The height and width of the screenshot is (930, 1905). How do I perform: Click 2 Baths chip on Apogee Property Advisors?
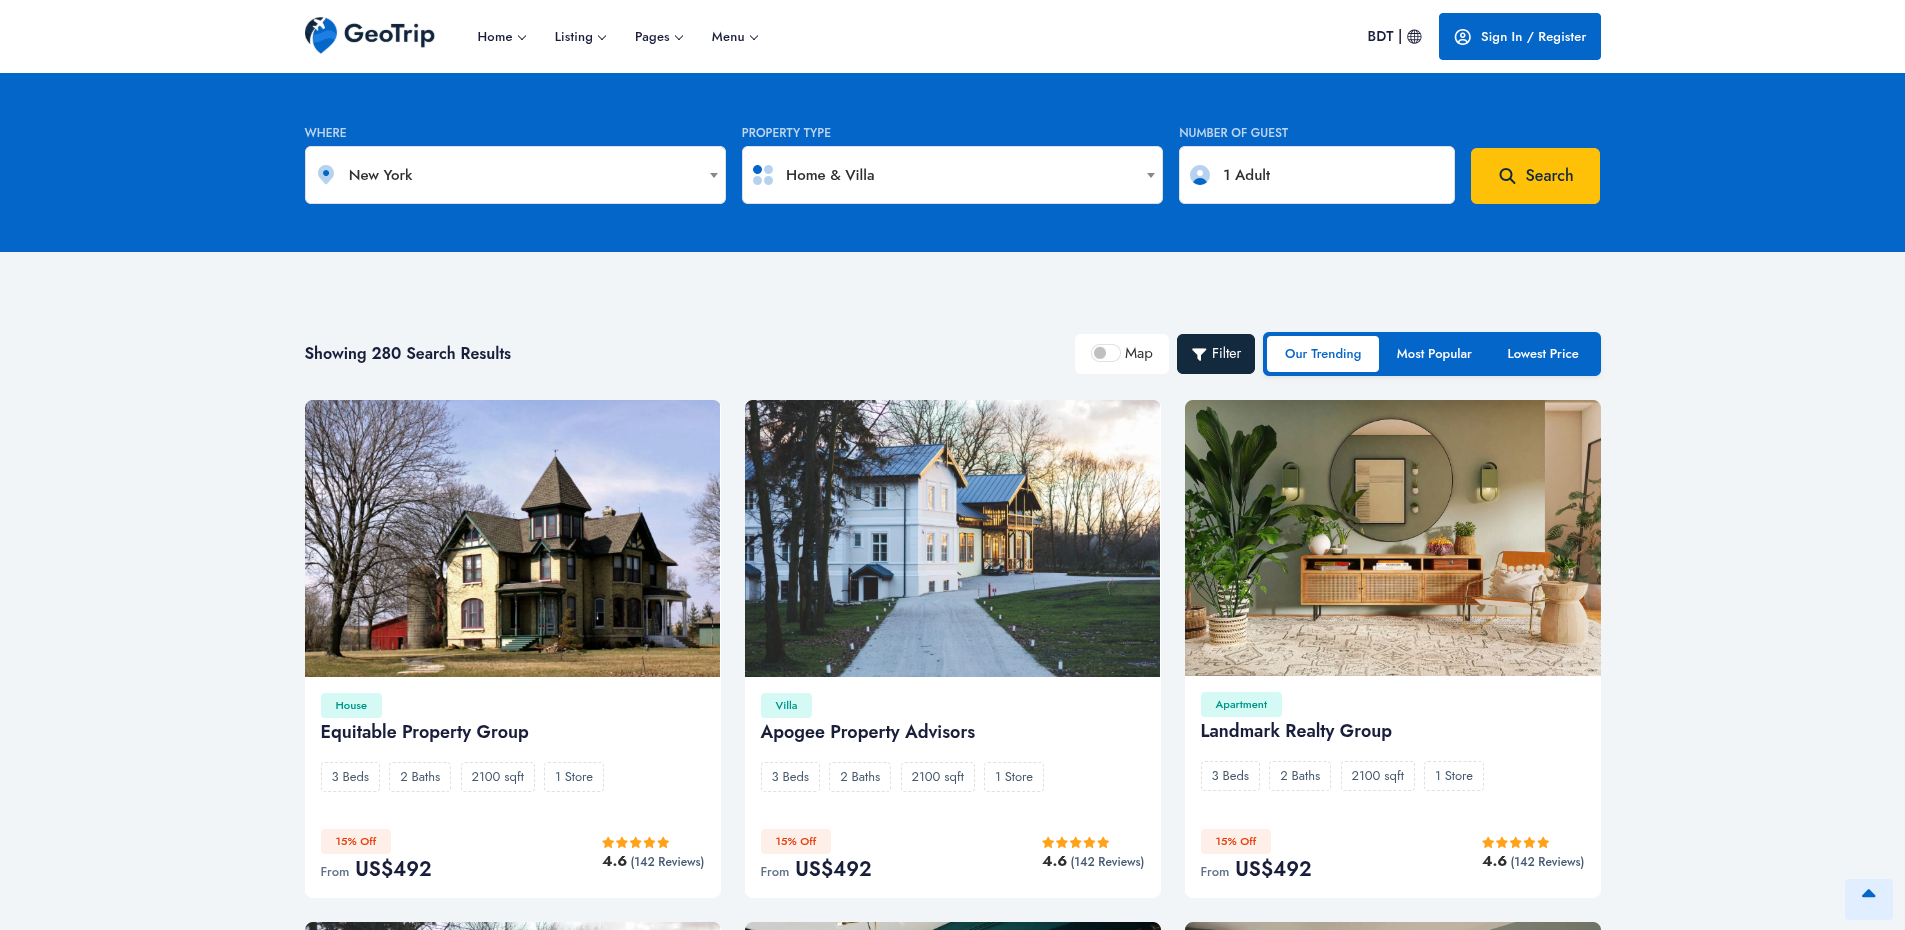tap(860, 777)
